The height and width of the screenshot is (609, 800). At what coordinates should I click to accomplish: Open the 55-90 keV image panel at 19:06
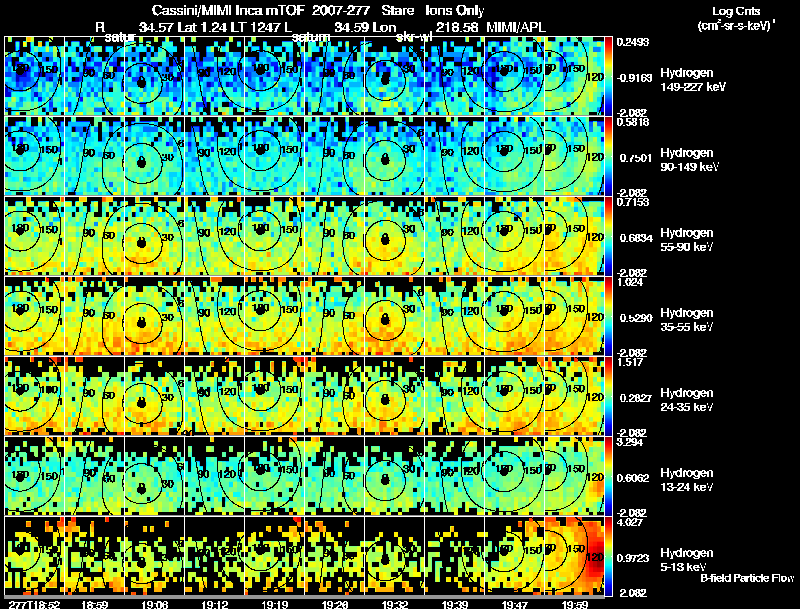pos(155,236)
